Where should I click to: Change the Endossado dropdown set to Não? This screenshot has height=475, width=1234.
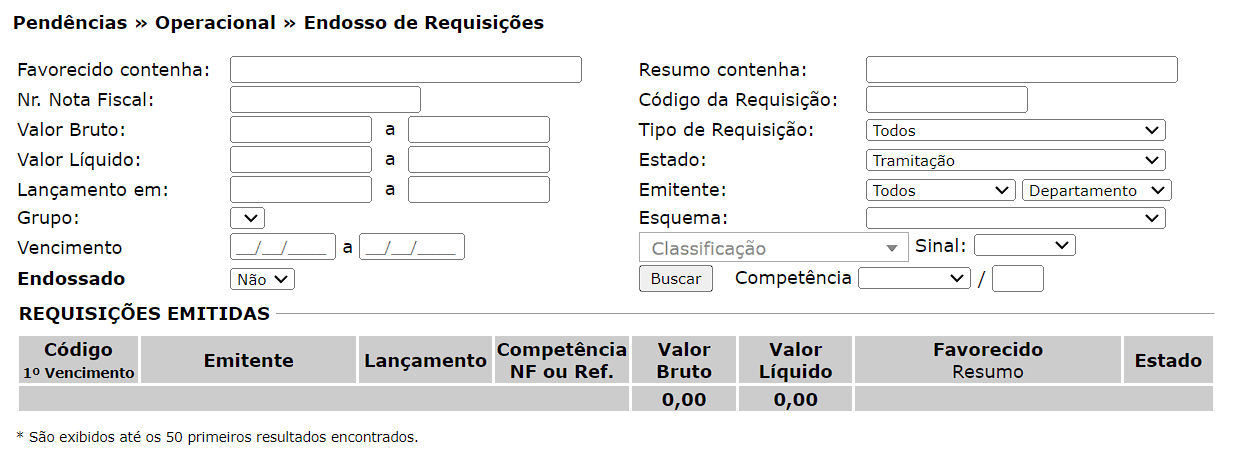pyautogui.click(x=262, y=280)
